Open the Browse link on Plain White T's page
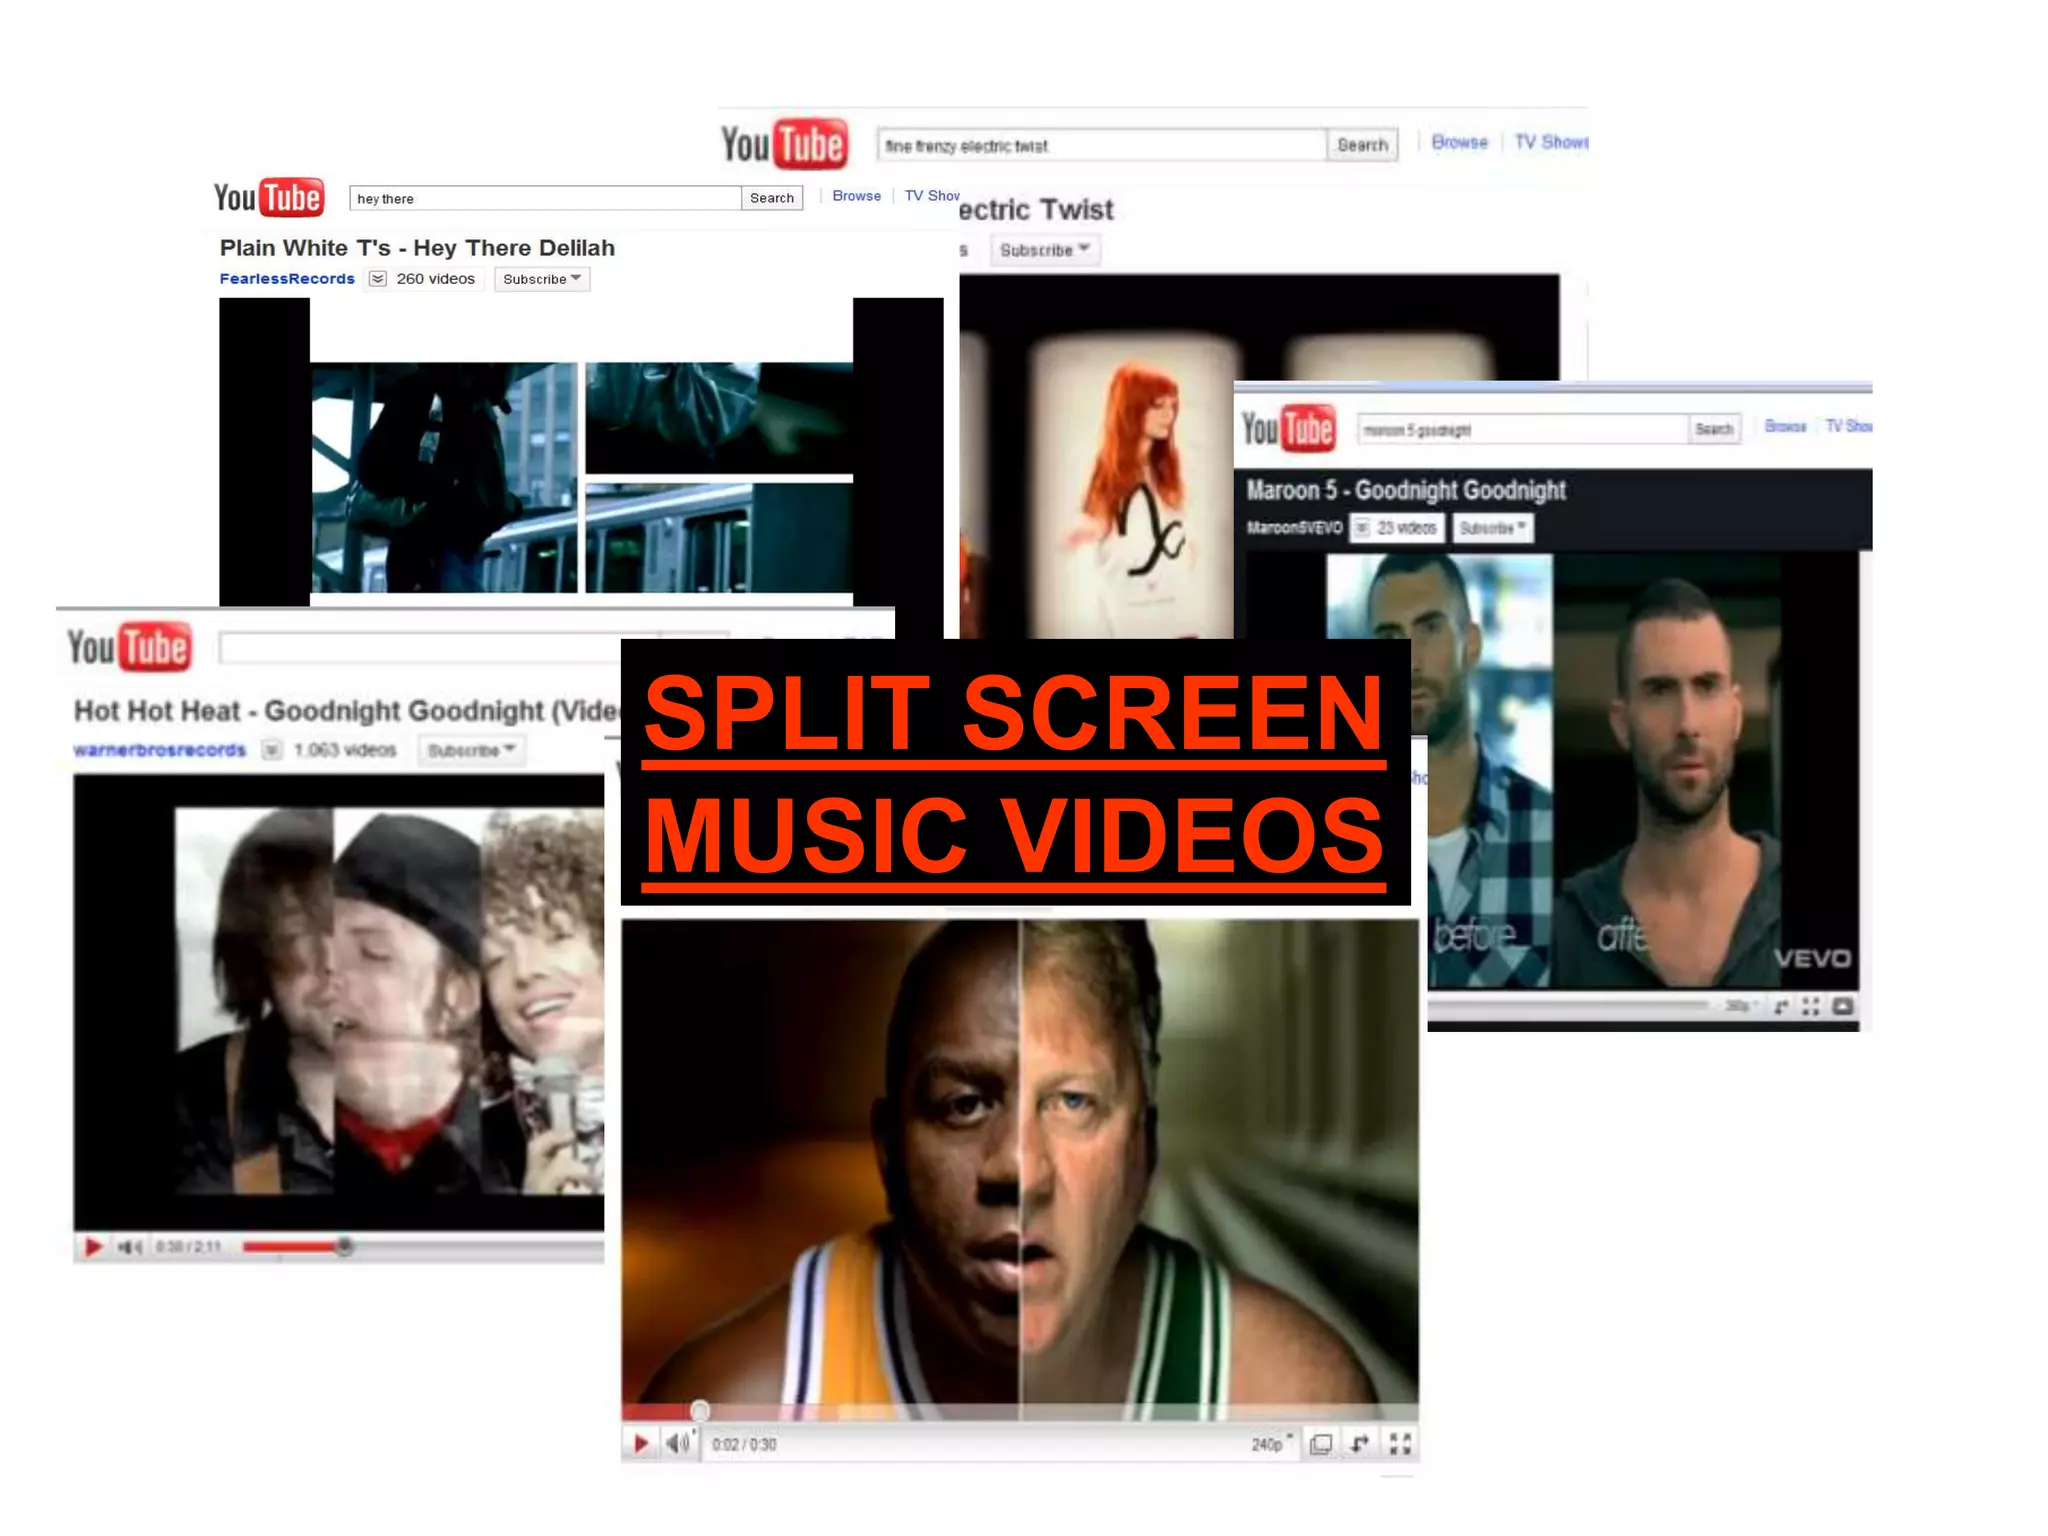Image resolution: width=2048 pixels, height=1536 pixels. tap(856, 196)
